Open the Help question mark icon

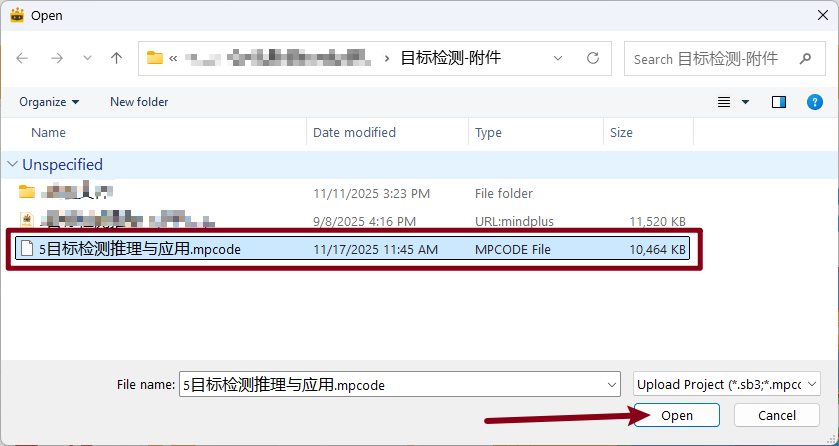click(x=814, y=102)
